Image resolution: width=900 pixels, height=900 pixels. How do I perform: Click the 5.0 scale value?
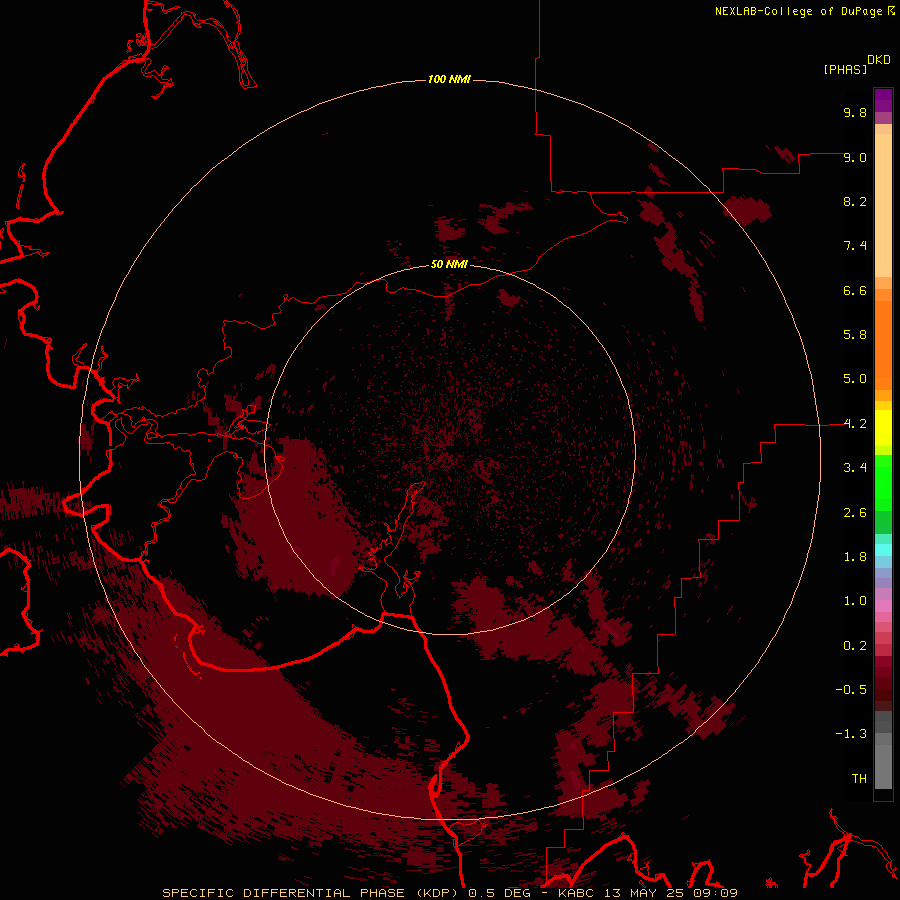855,379
